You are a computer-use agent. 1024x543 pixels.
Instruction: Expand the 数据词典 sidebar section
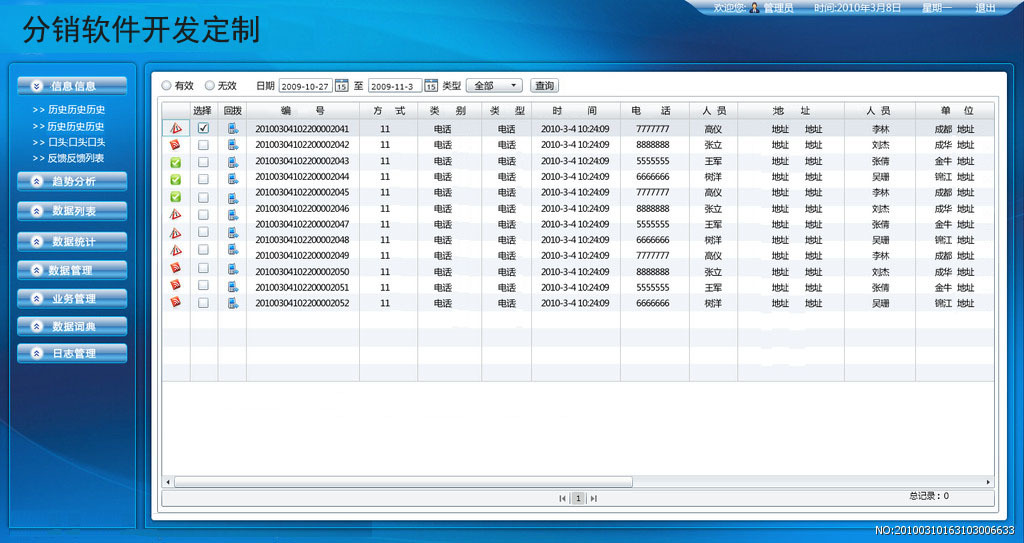[72, 326]
